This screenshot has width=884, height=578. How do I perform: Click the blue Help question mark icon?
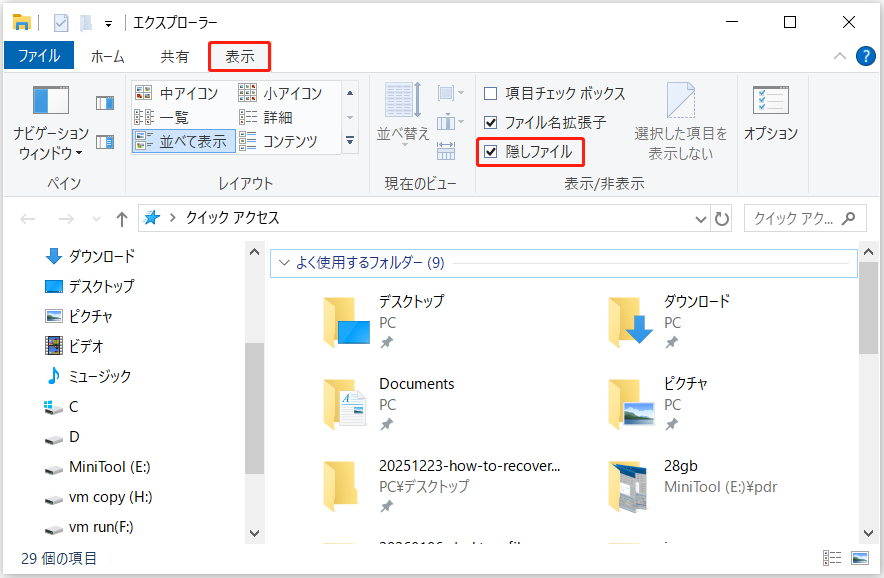pos(866,56)
